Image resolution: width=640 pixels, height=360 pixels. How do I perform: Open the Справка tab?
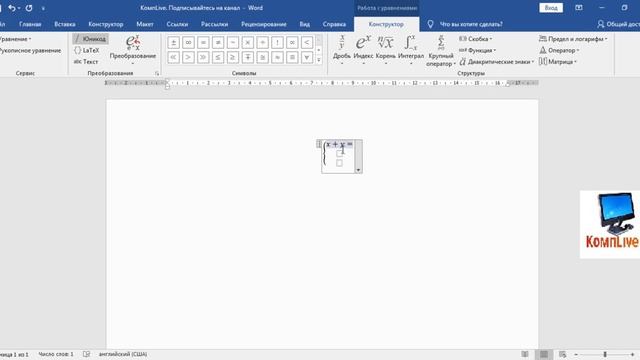point(334,24)
